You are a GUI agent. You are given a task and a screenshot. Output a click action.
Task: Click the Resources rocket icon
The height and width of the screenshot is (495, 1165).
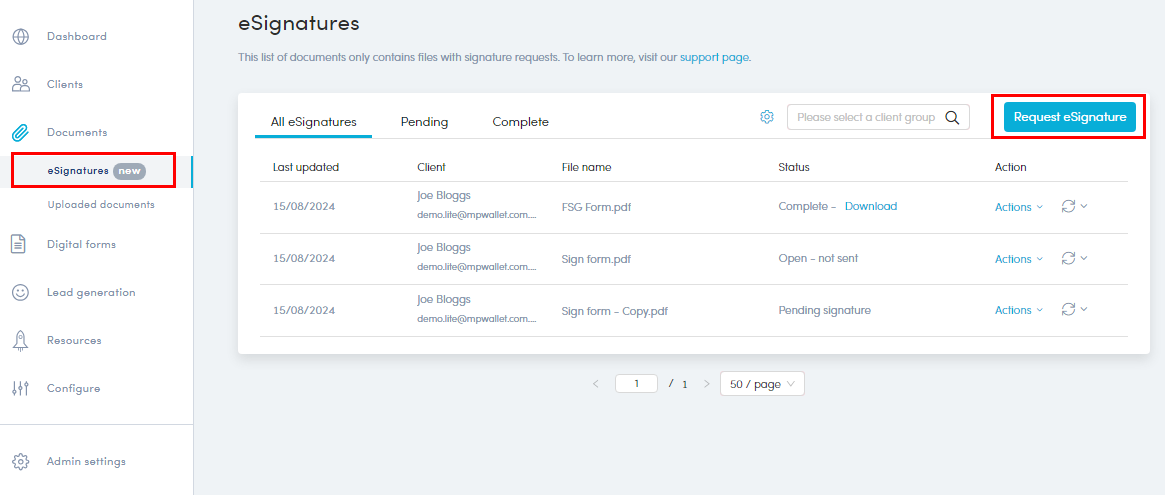click(x=20, y=340)
